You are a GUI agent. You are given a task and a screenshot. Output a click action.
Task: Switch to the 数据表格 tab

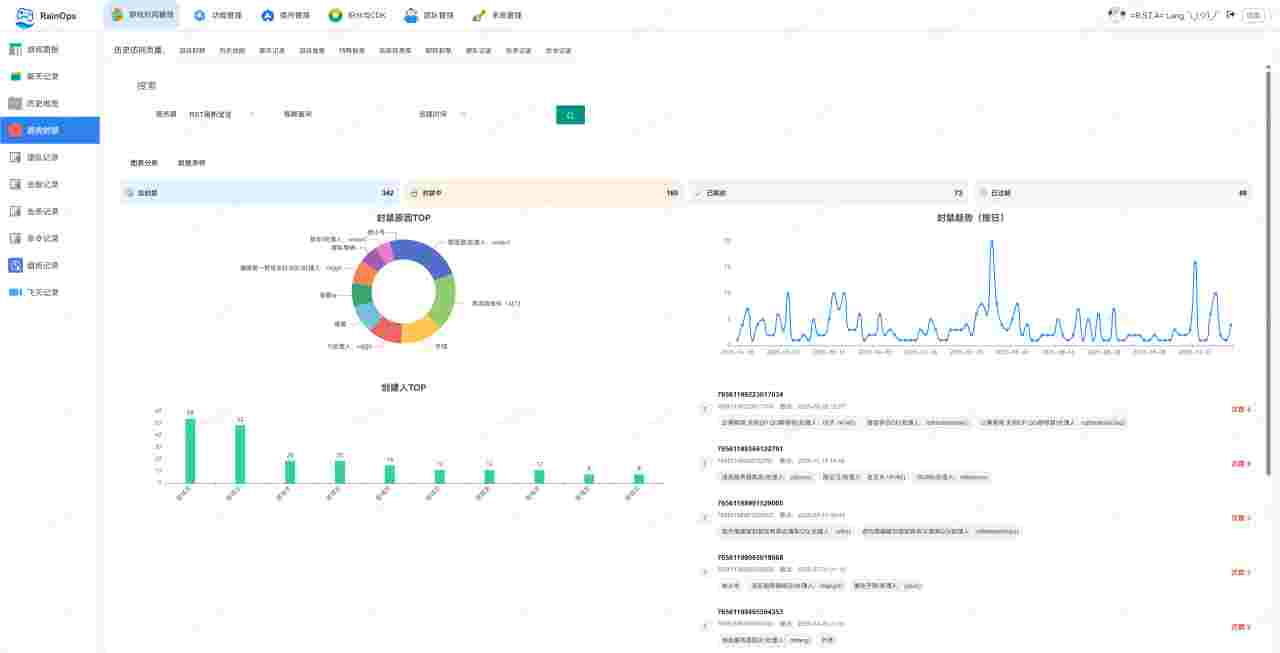pos(191,162)
